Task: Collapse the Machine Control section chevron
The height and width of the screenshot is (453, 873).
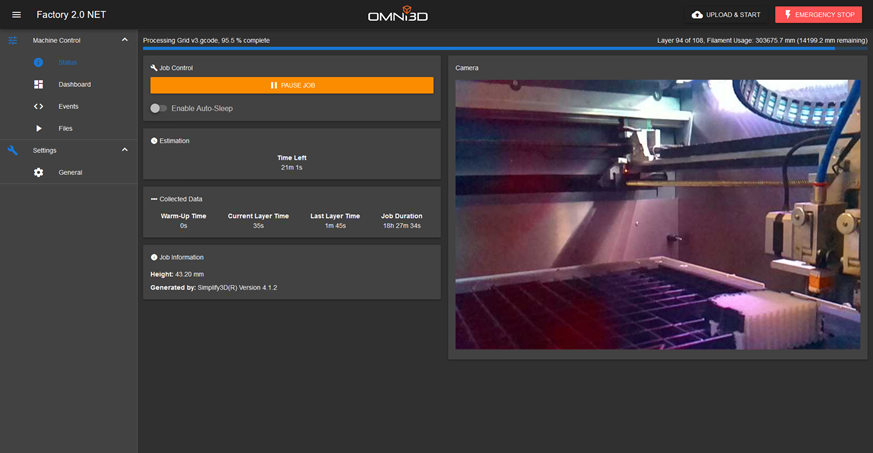Action: (x=125, y=40)
